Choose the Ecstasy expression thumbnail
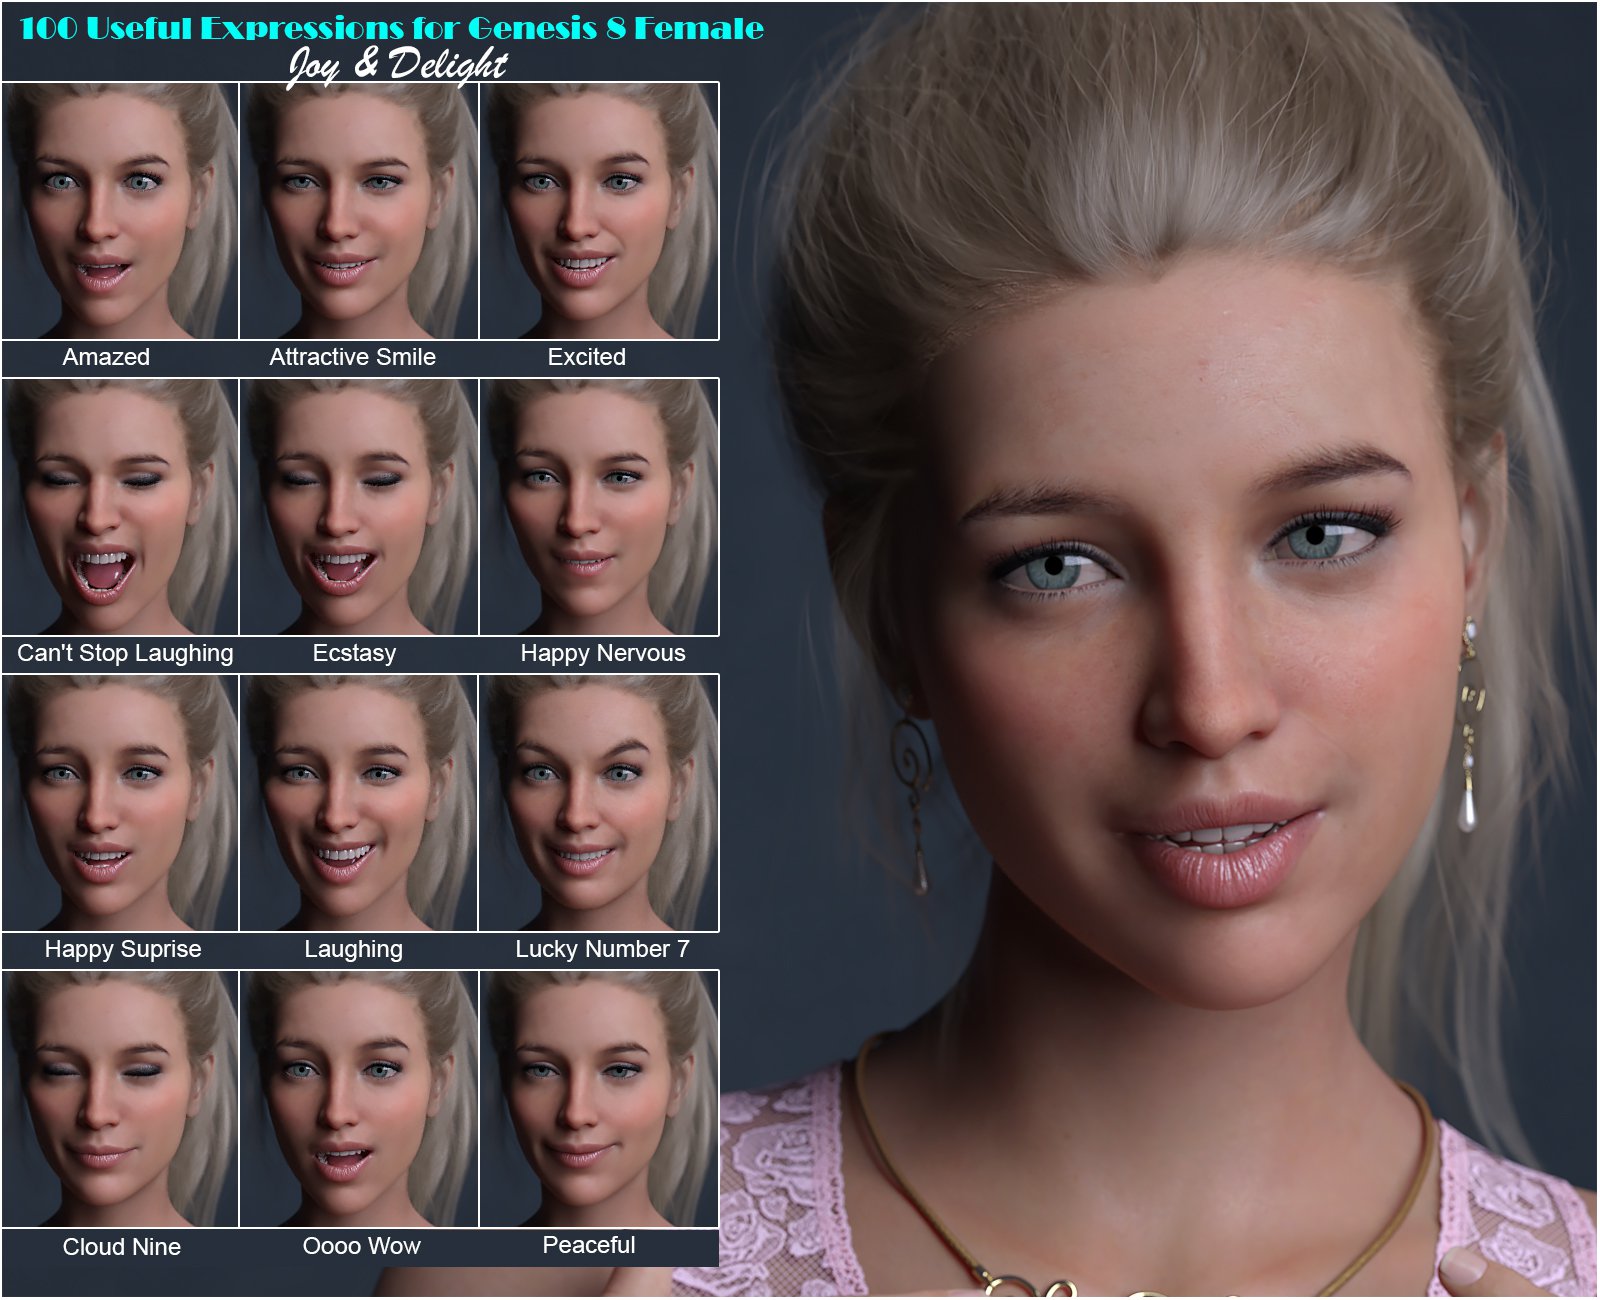1600x1300 pixels. point(359,507)
